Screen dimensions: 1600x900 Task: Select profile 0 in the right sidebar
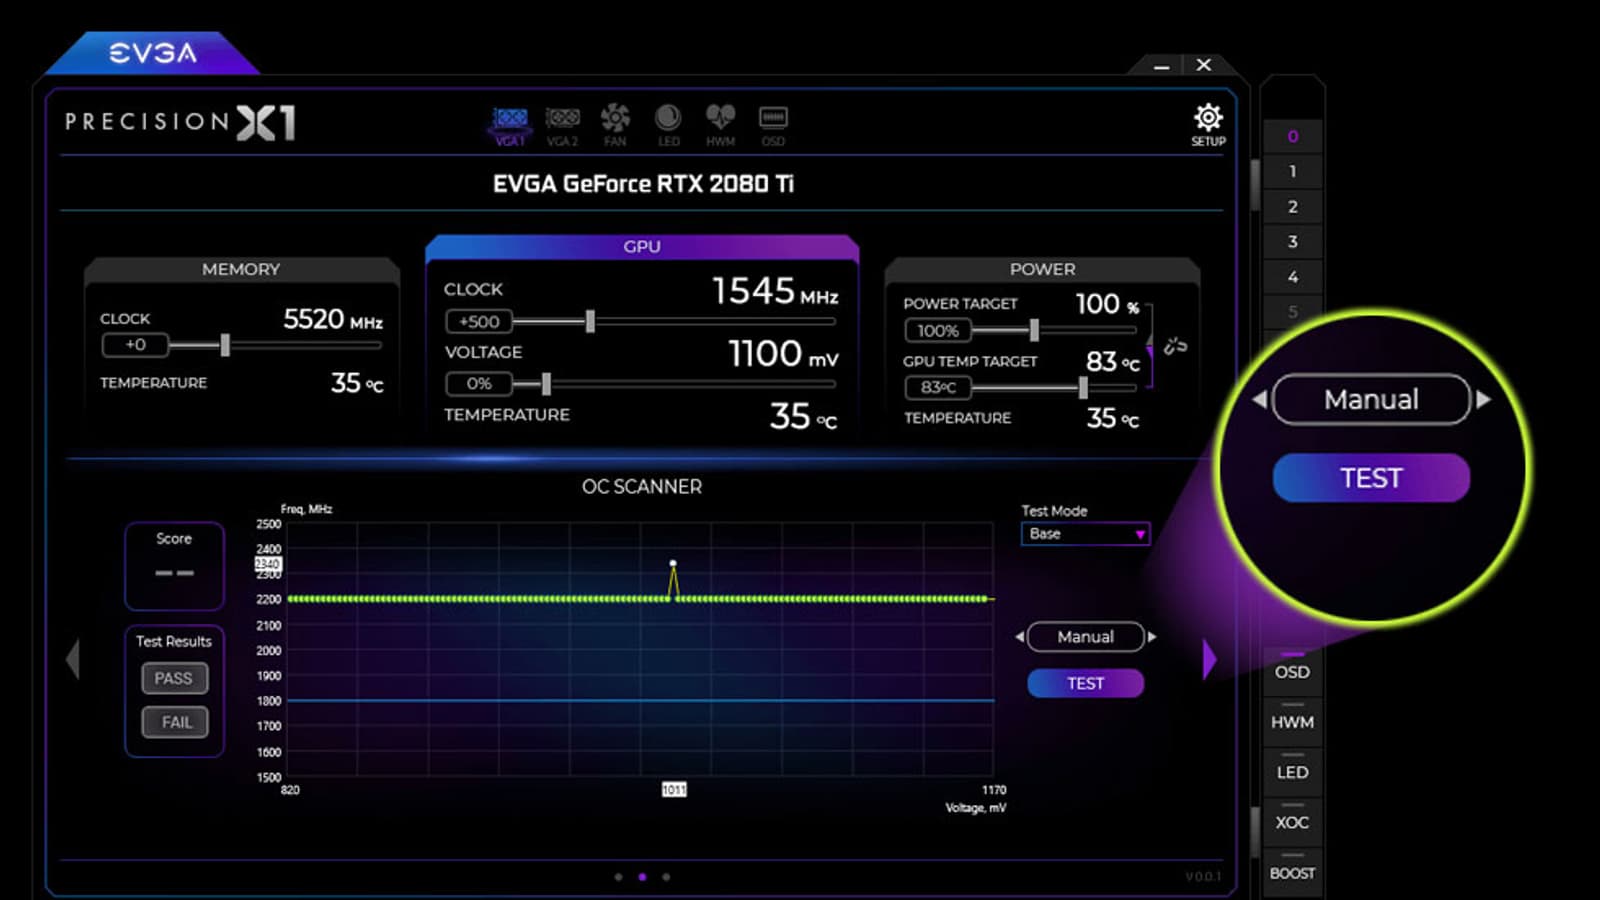1293,136
